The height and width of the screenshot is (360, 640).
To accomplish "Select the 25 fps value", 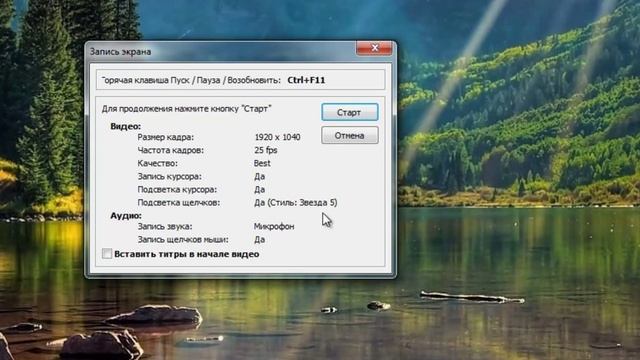I will 266,150.
